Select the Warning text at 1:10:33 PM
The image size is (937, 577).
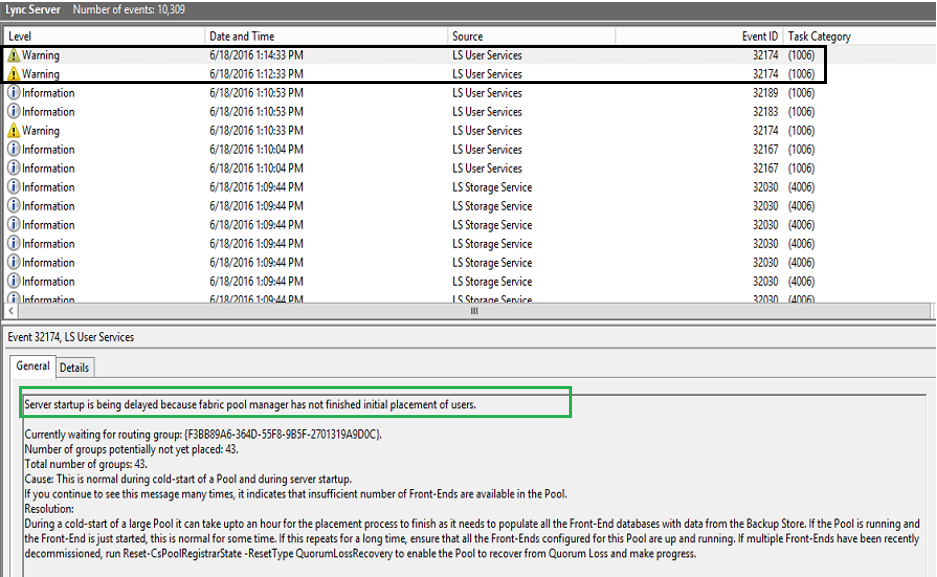point(41,131)
